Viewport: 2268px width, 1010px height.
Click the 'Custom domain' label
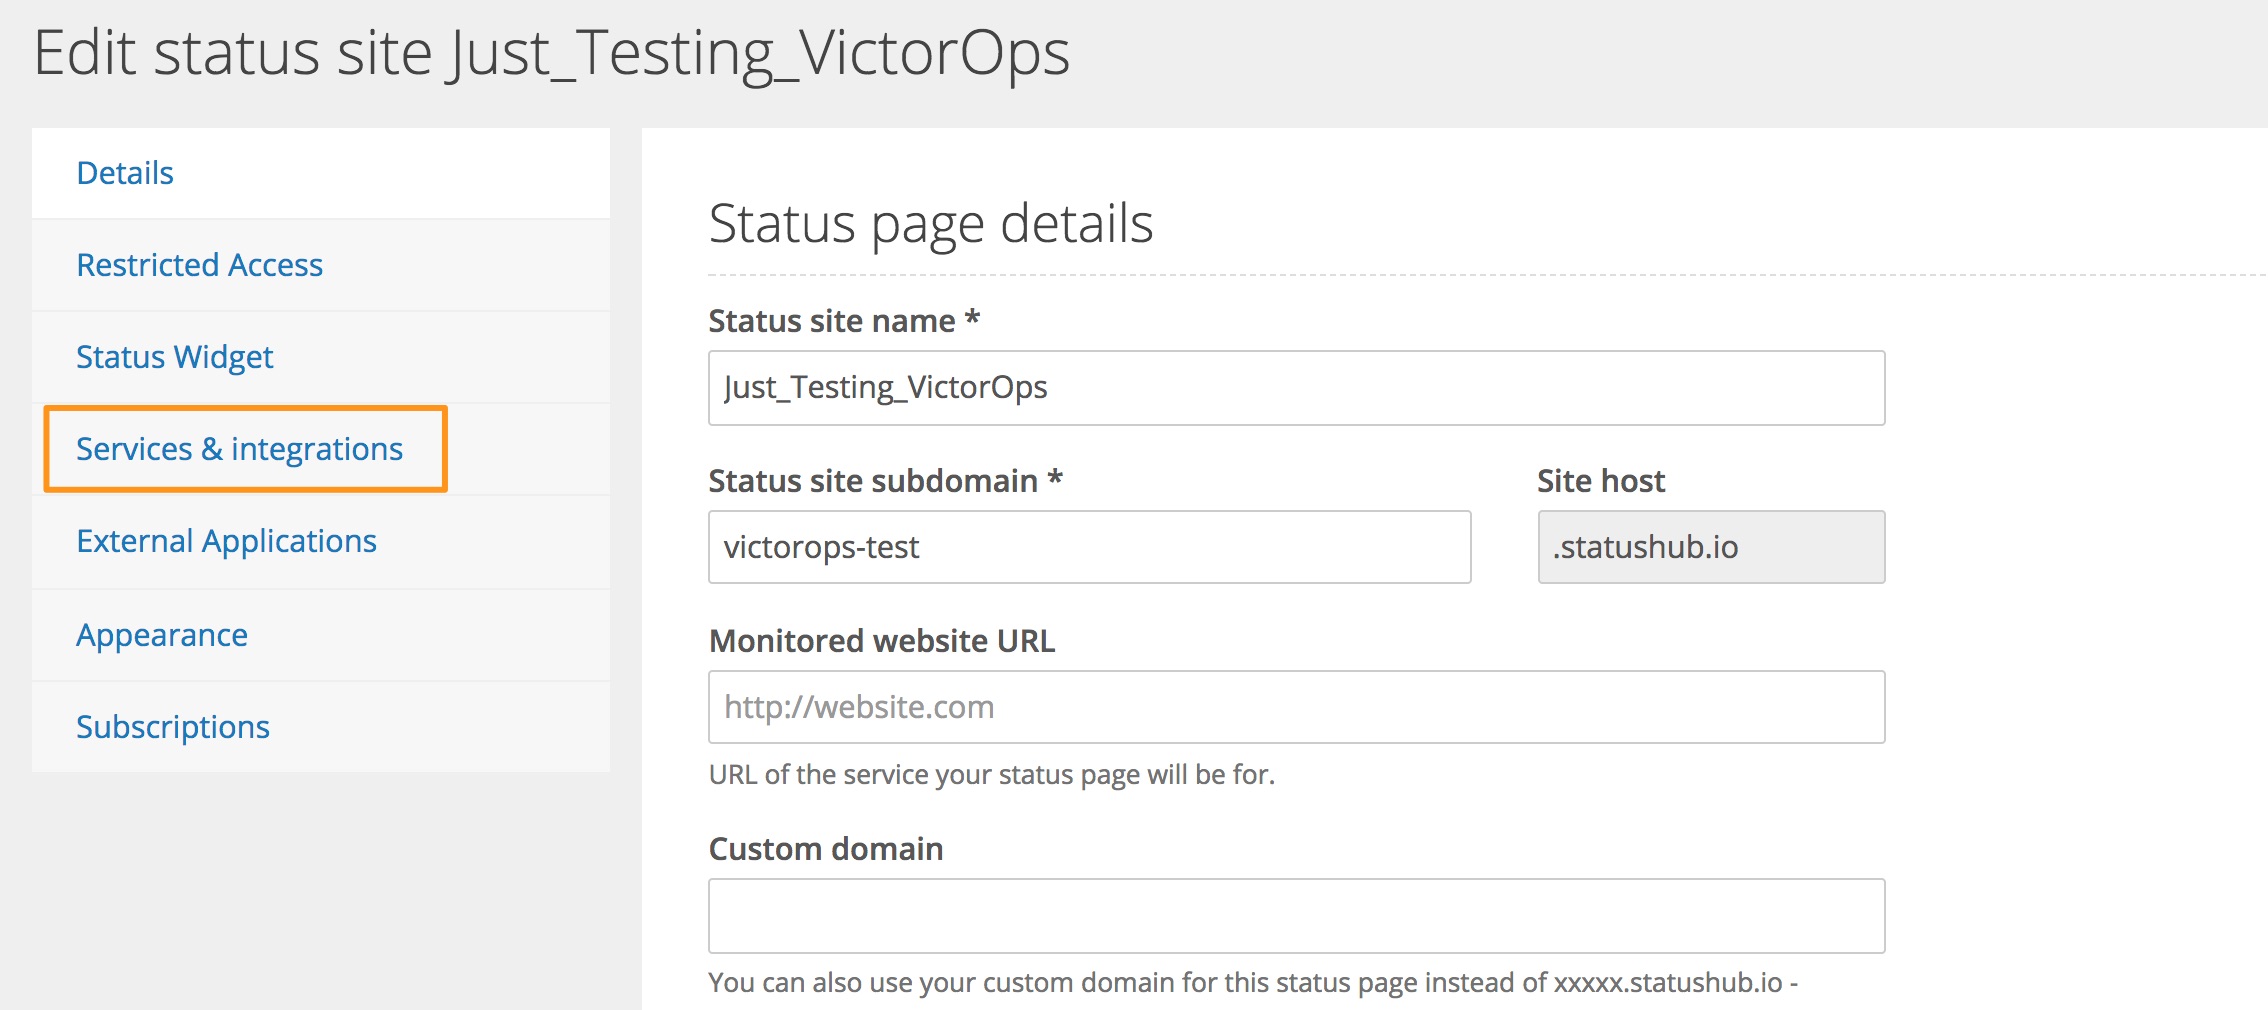(x=826, y=849)
